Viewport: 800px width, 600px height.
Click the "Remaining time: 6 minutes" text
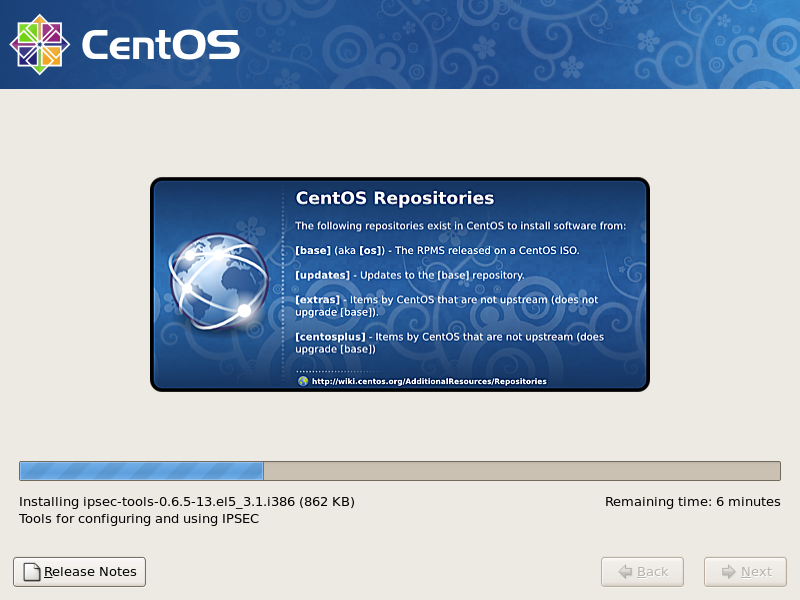(692, 502)
